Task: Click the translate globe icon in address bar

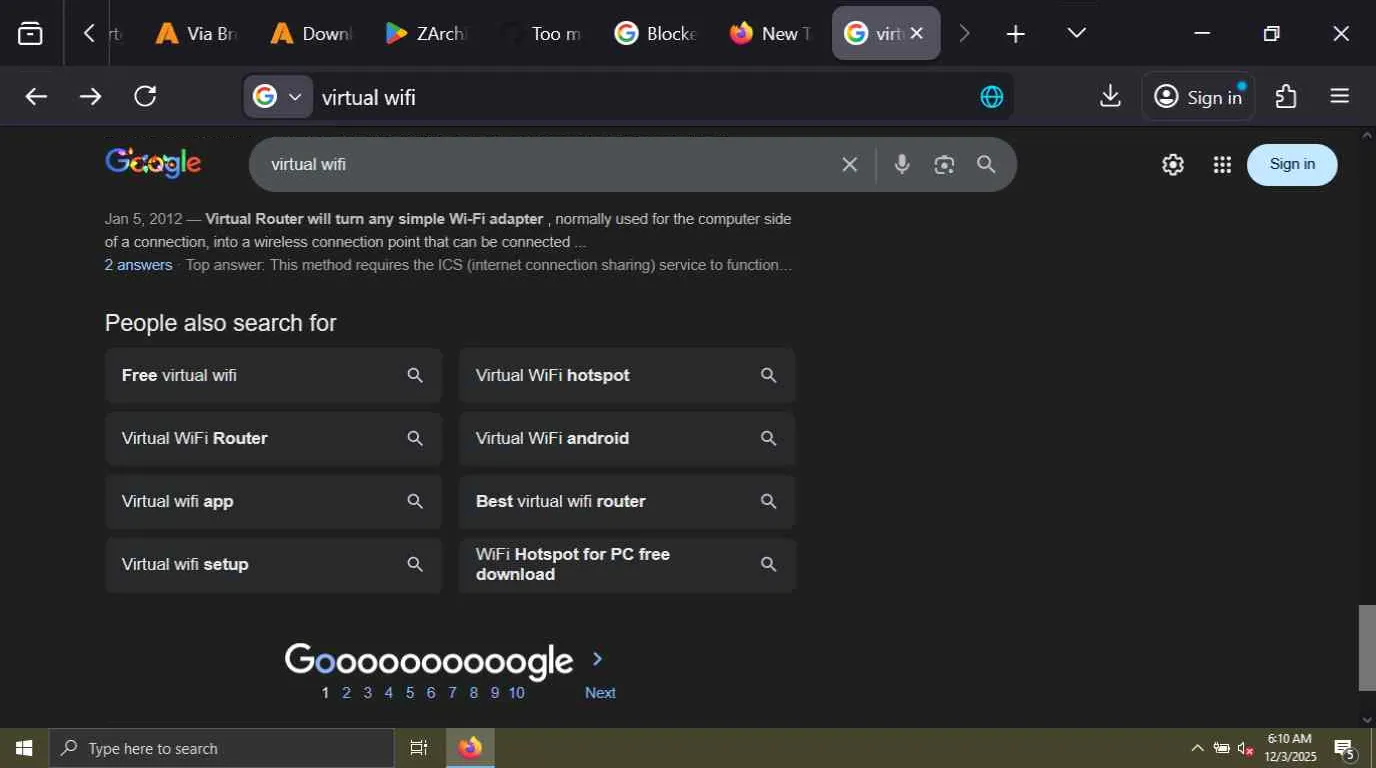Action: tap(991, 97)
